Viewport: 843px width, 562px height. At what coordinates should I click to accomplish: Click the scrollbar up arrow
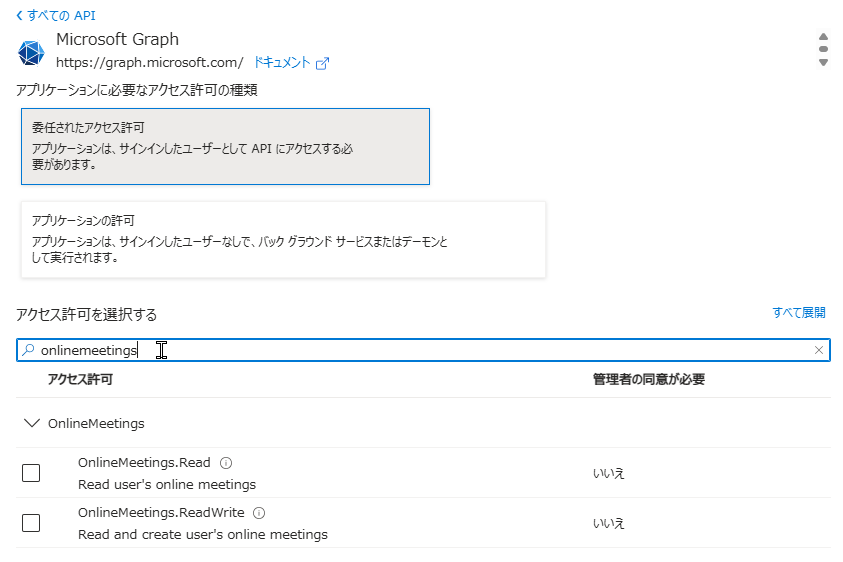823,35
